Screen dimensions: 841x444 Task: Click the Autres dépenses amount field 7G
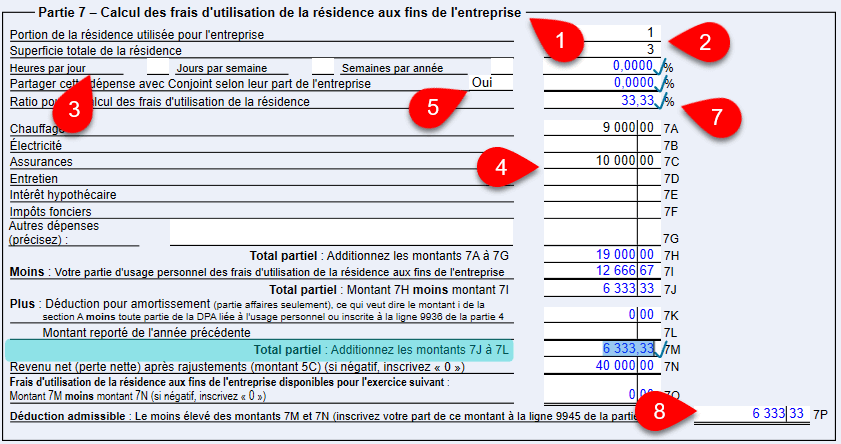[602, 232]
